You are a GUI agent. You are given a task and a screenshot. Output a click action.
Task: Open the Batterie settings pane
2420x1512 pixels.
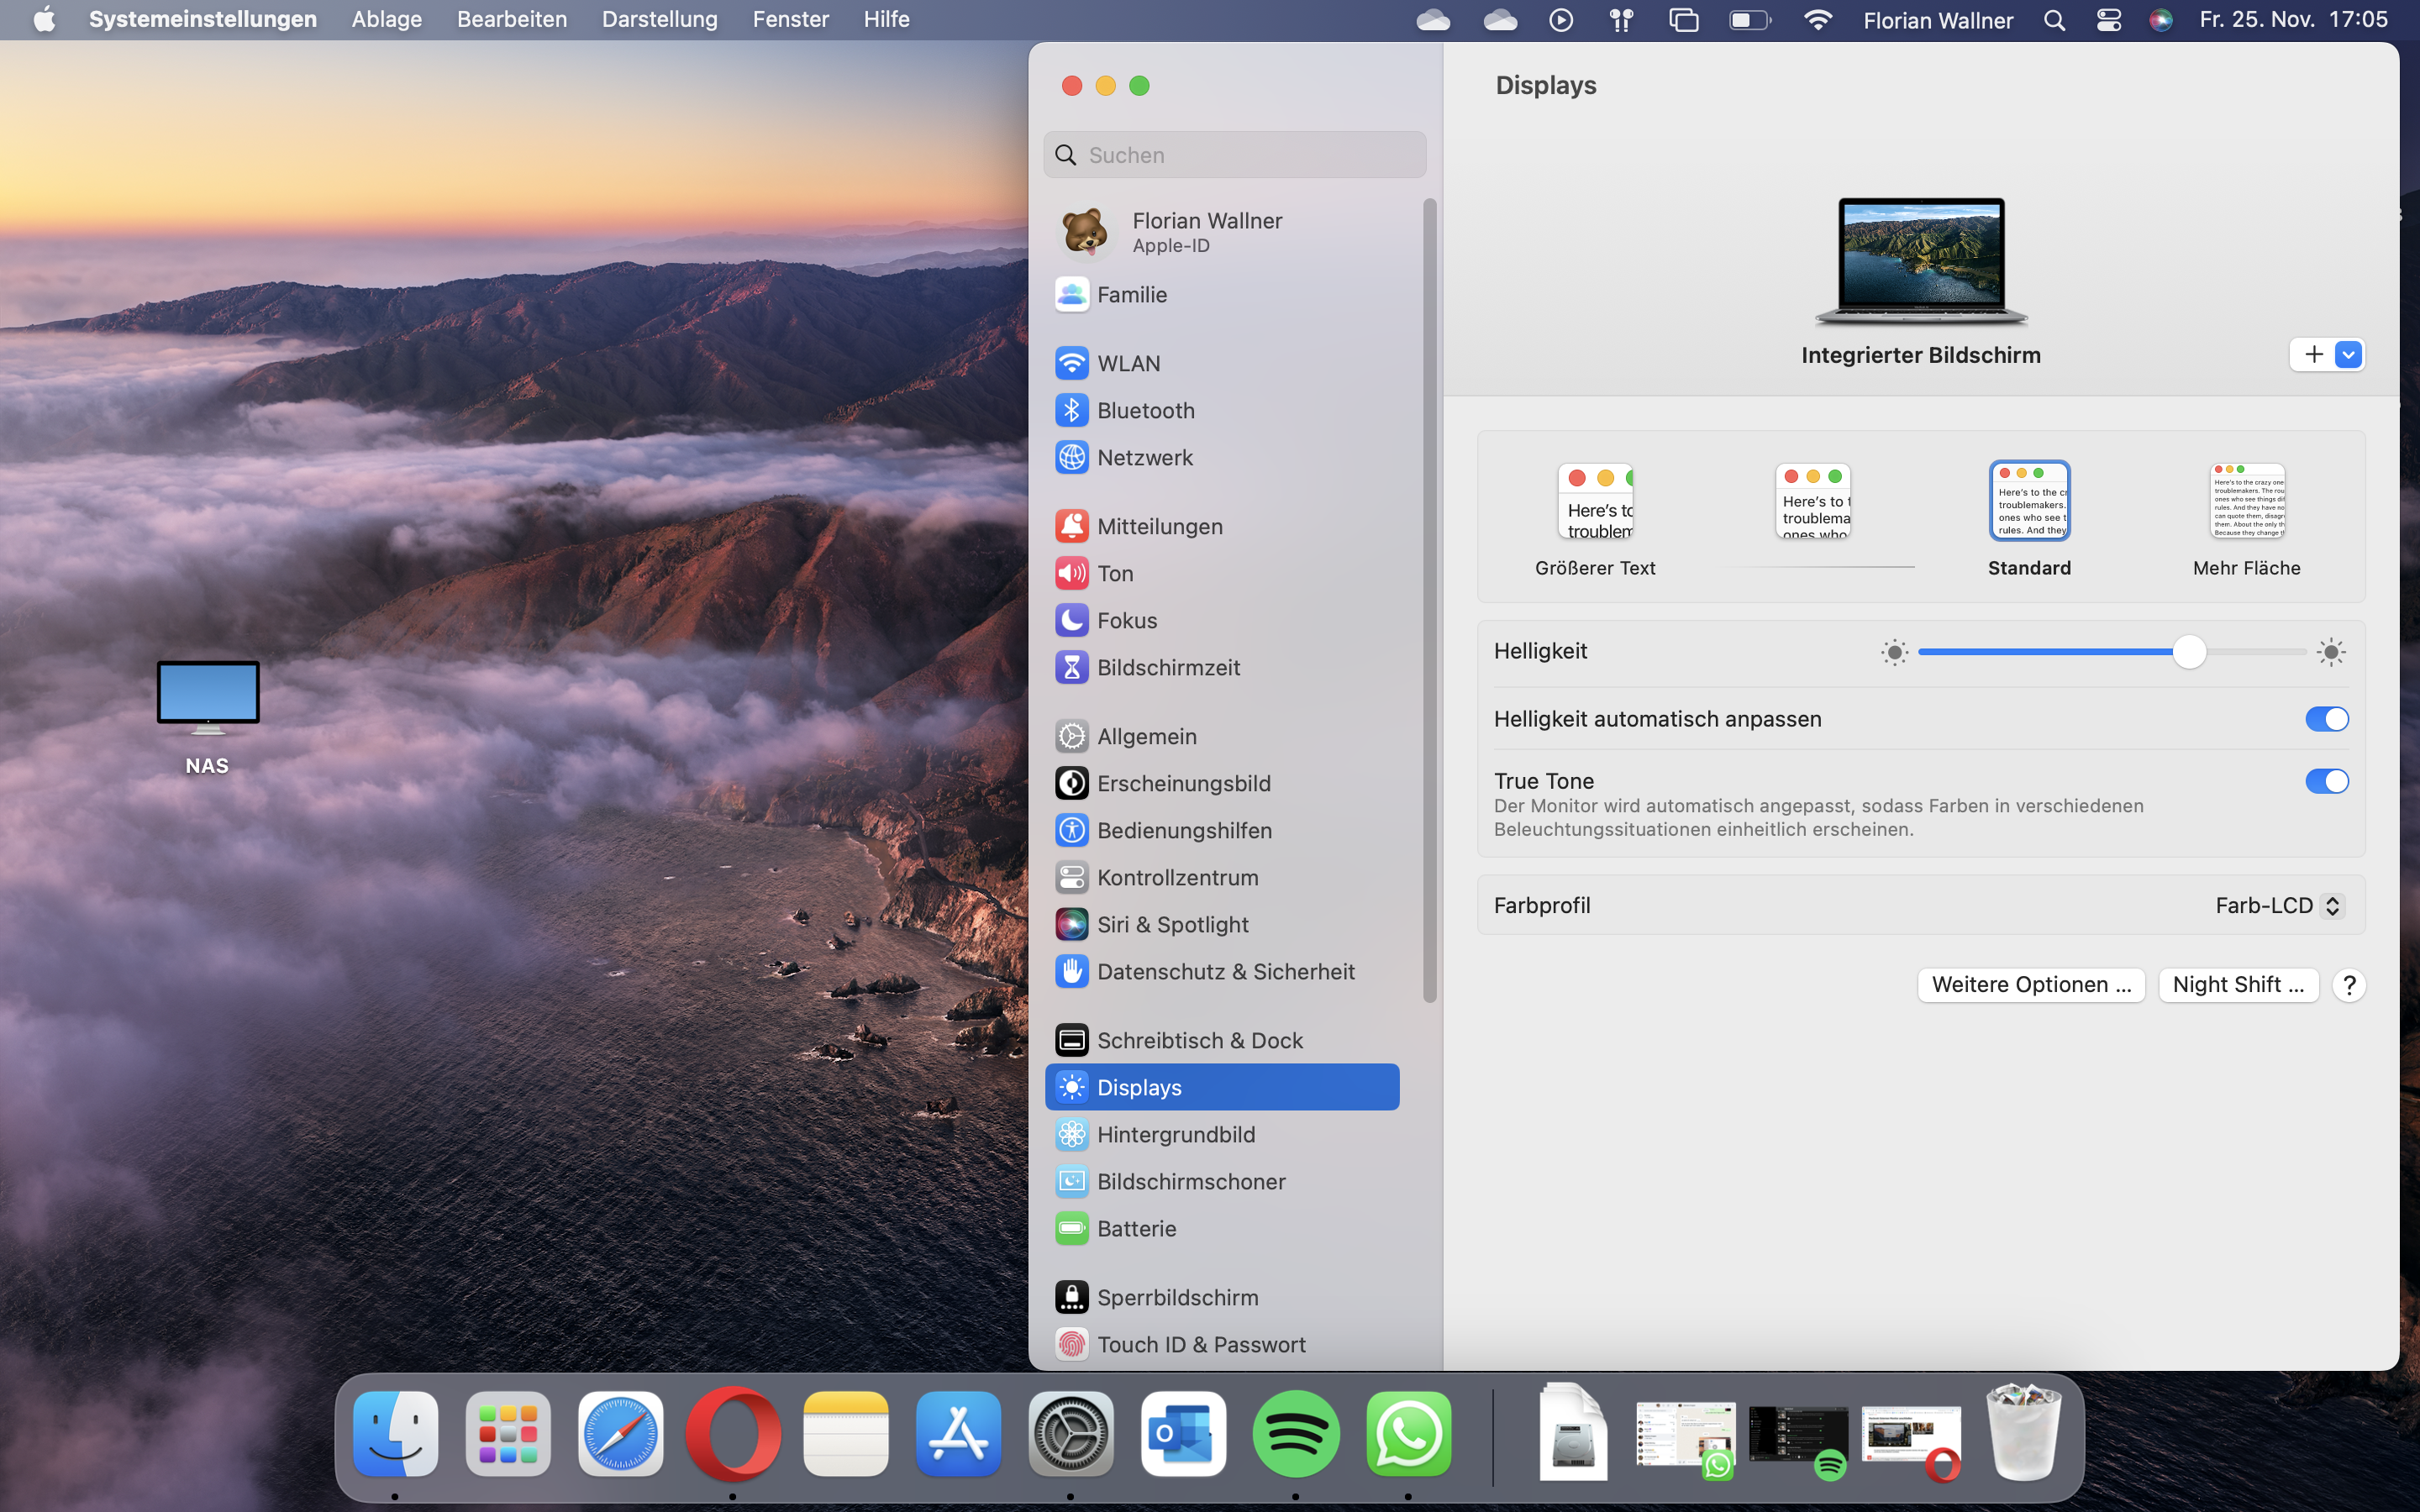(x=1136, y=1228)
